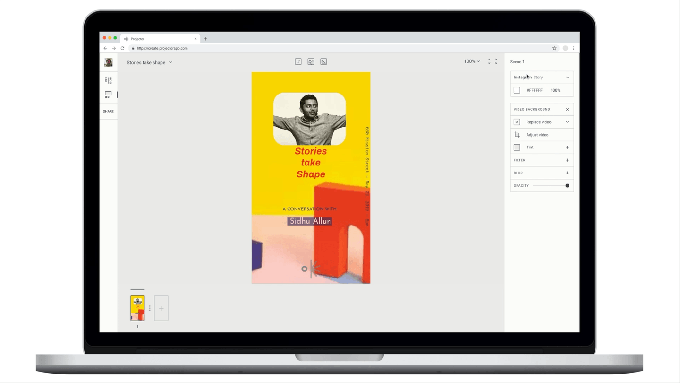680x383 pixels.
Task: Collapse the Instagram Story section
Action: (568, 77)
